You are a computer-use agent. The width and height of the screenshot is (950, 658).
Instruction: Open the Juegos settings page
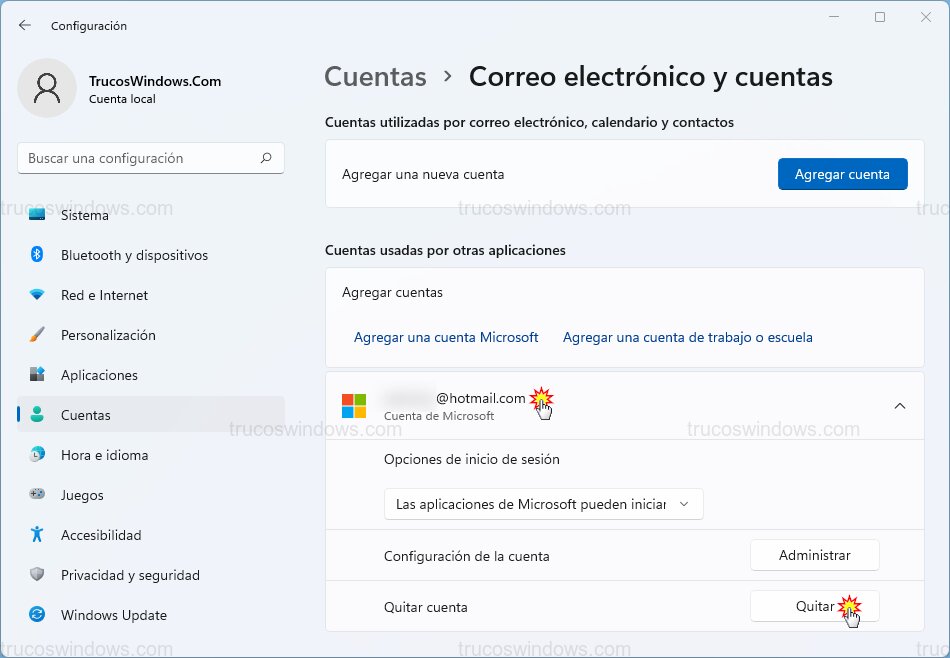point(81,495)
